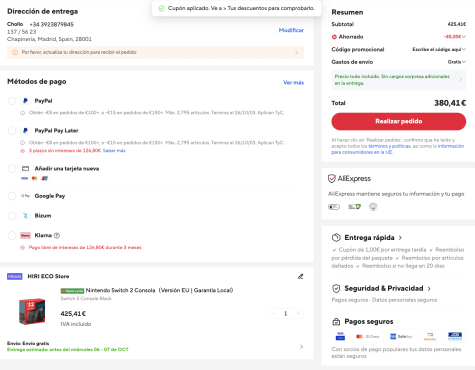Image resolution: width=475 pixels, height=370 pixels.
Task: Click the quantity field showing 1
Action: click(286, 313)
